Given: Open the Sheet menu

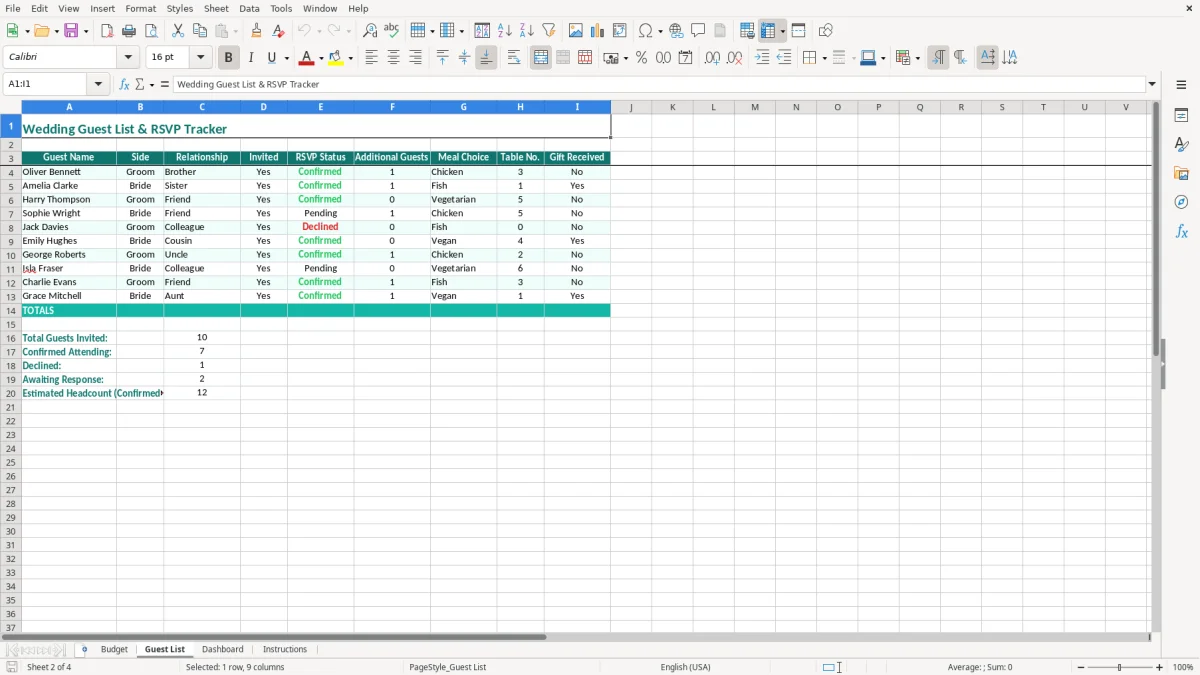Looking at the screenshot, I should (x=216, y=8).
